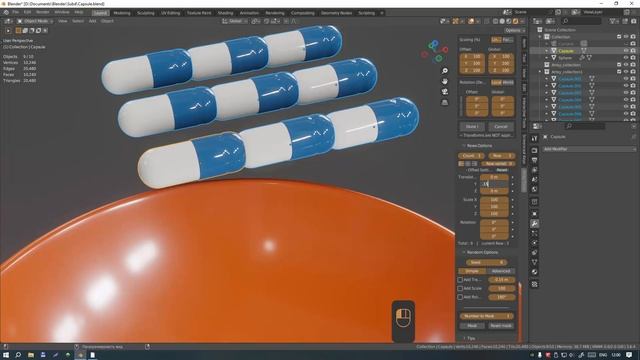Switch to the Modeling workspace tab
Image resolution: width=640 pixels, height=360 pixels.
(122, 13)
